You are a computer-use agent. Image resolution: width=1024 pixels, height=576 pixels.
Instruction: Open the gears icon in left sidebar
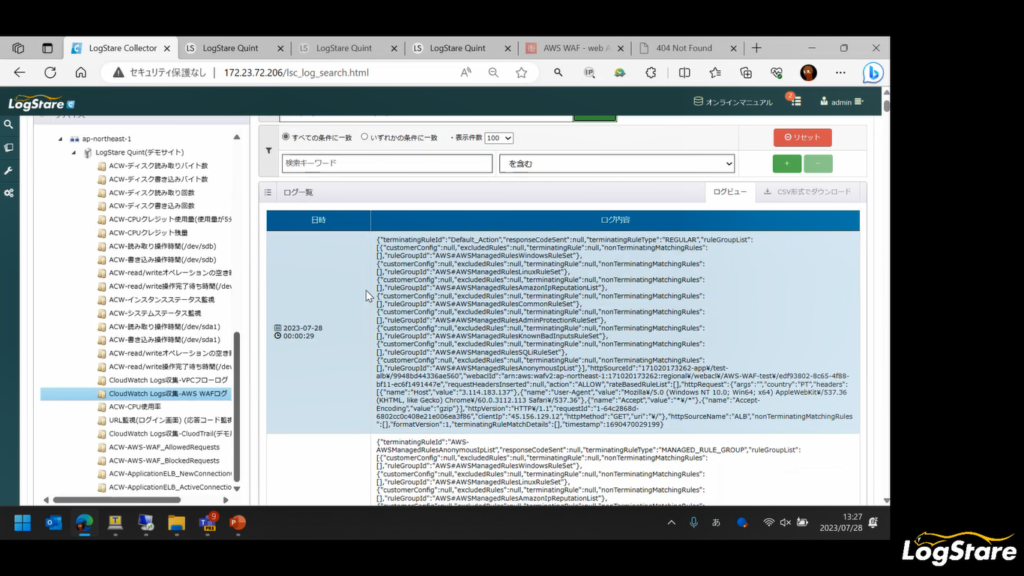point(8,193)
